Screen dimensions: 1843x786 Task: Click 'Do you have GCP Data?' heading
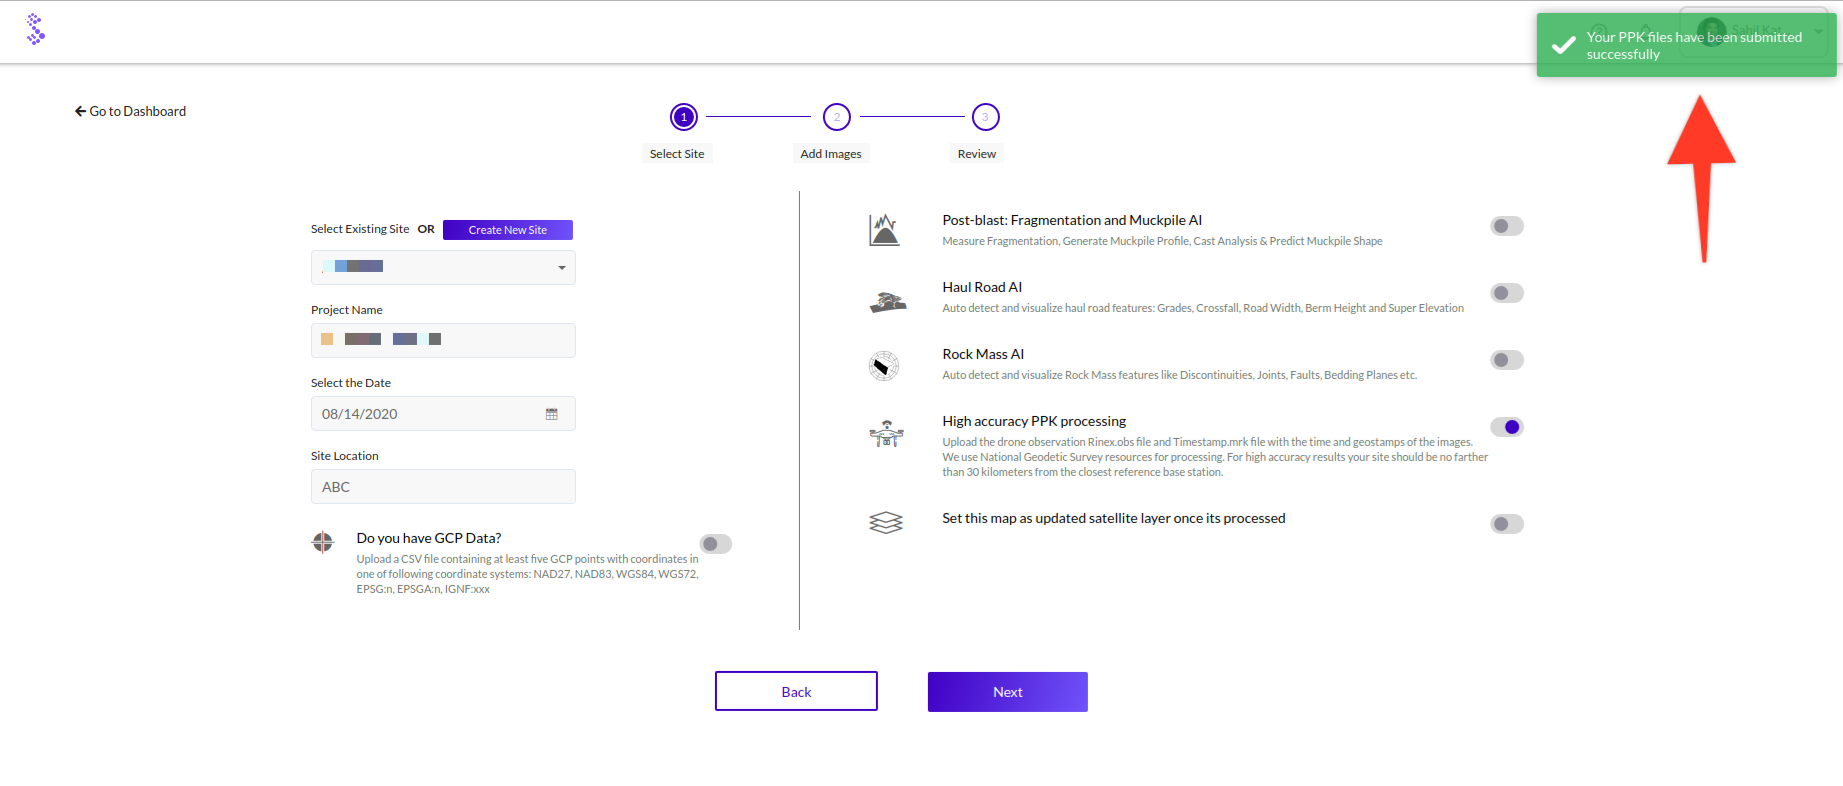pos(429,538)
